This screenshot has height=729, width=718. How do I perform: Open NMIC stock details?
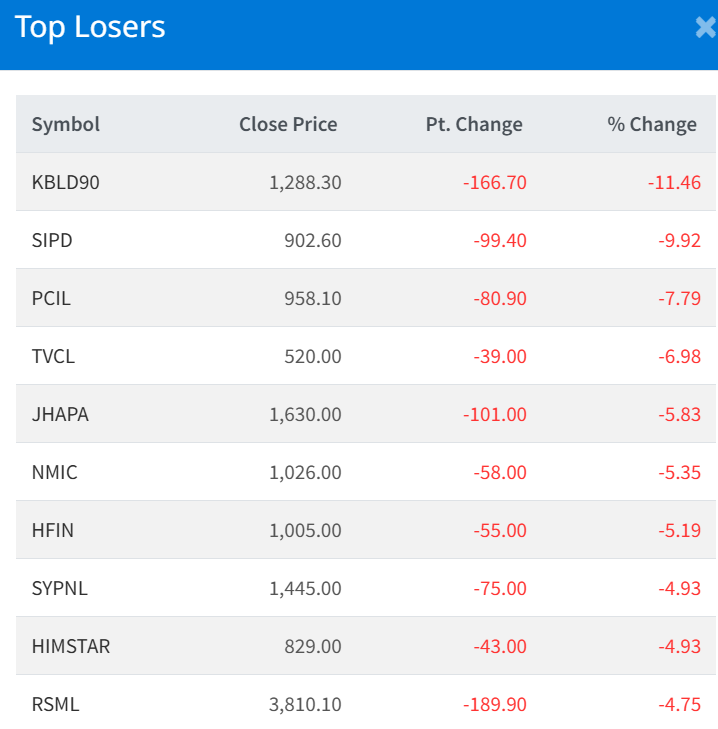tap(54, 473)
